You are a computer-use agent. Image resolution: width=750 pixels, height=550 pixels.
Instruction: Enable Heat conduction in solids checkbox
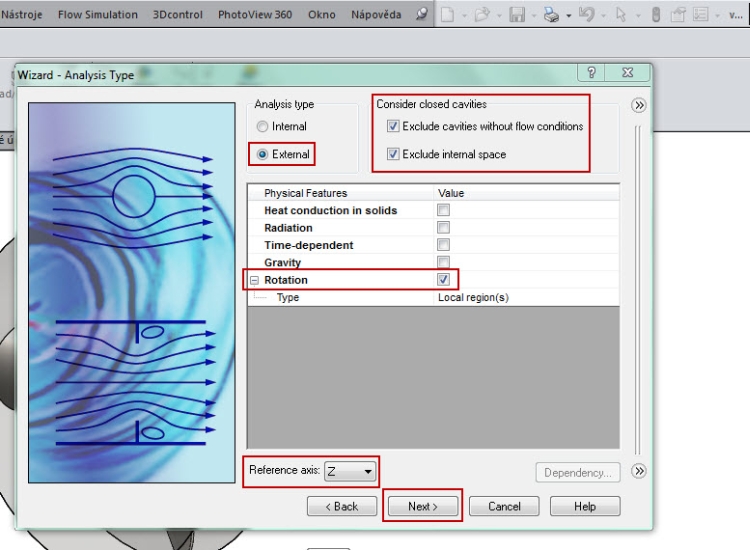[x=443, y=210]
